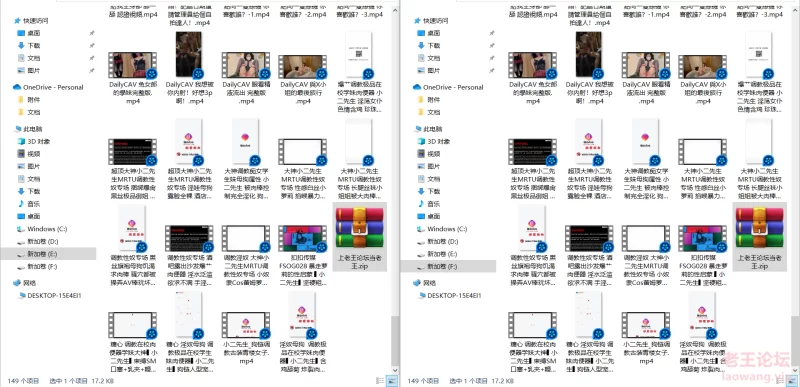
Task: Select 此电脑 in the left window
Action: pyautogui.click(x=28, y=129)
